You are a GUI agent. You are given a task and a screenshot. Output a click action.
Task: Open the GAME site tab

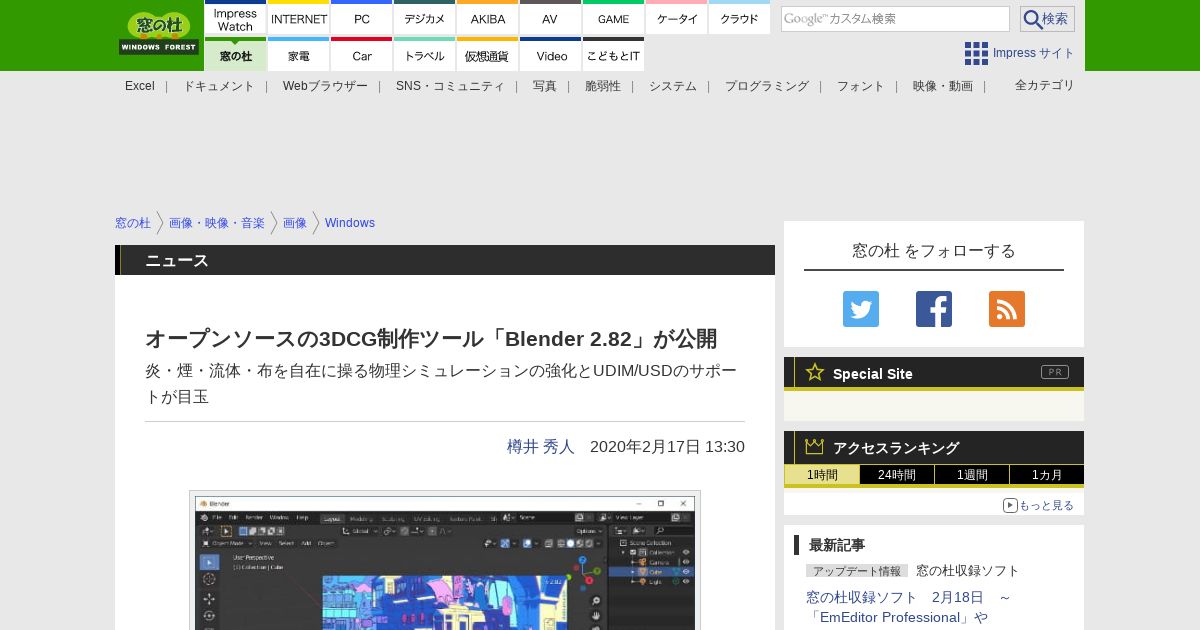[614, 19]
